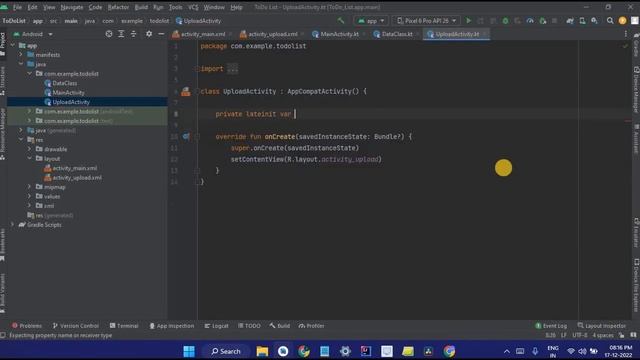Click the XML layout gutter icon beside class UploadActivity
Screen dimensions: 640x360
186,91
